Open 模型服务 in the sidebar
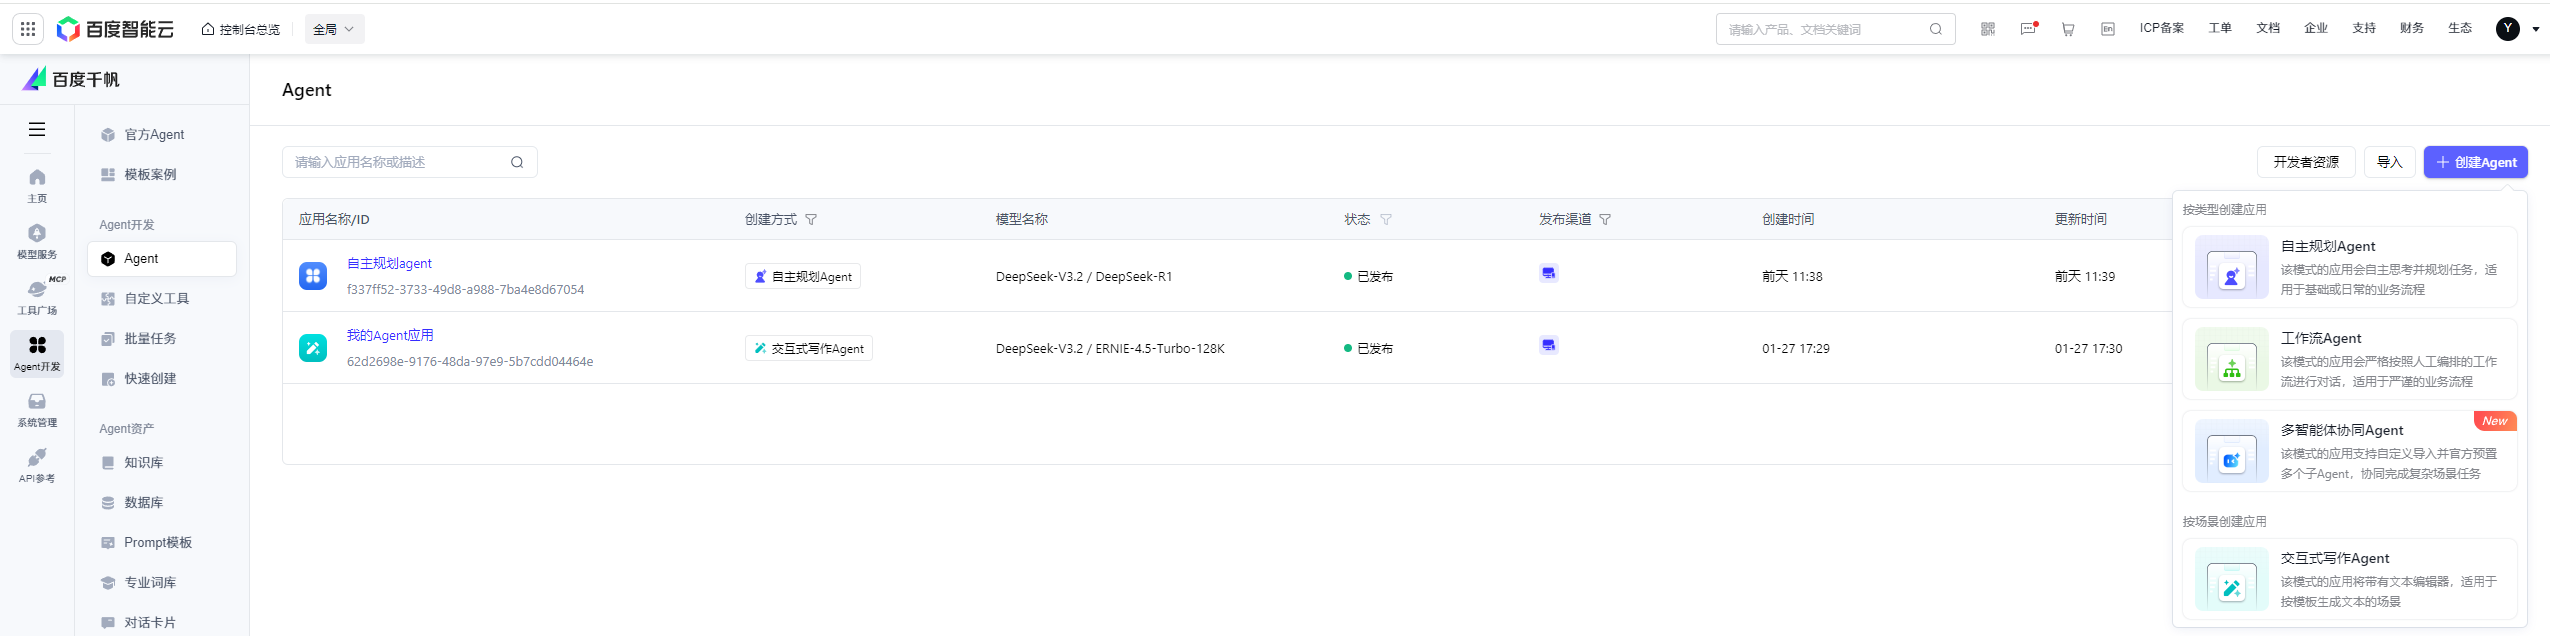 pyautogui.click(x=37, y=241)
